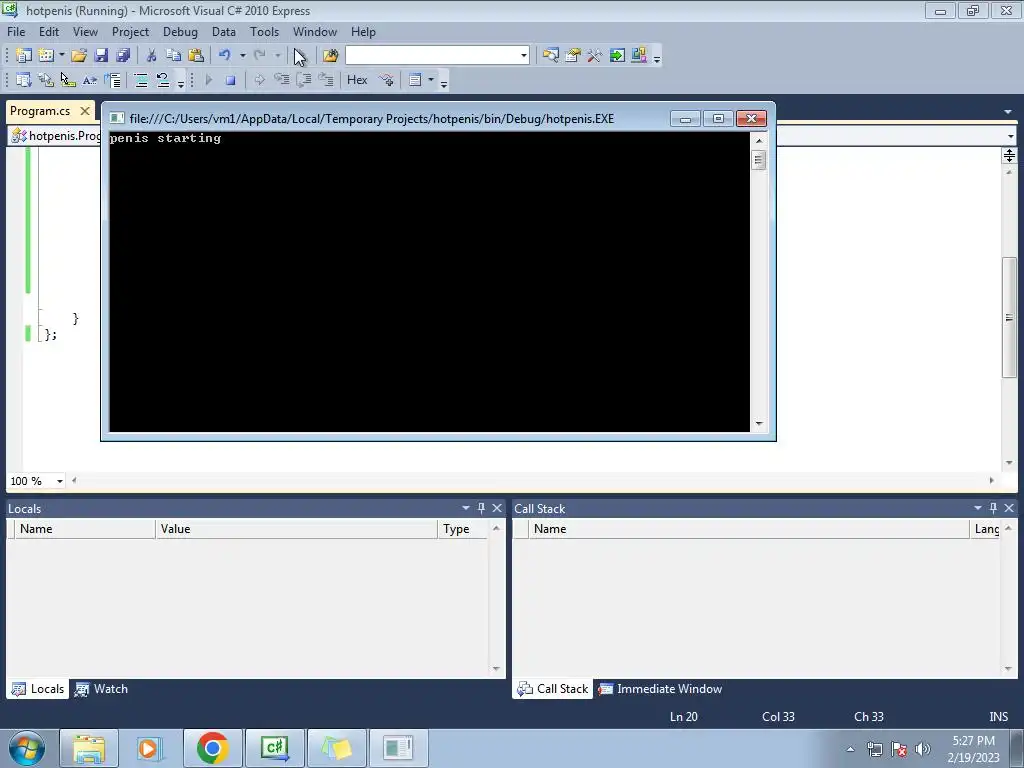
Task: Click the Value column header in Locals
Action: [296, 529]
